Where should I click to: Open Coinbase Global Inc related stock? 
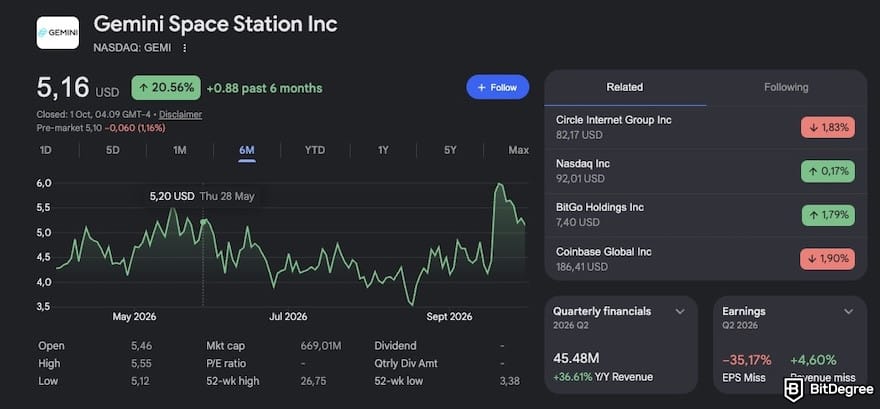click(x=706, y=259)
